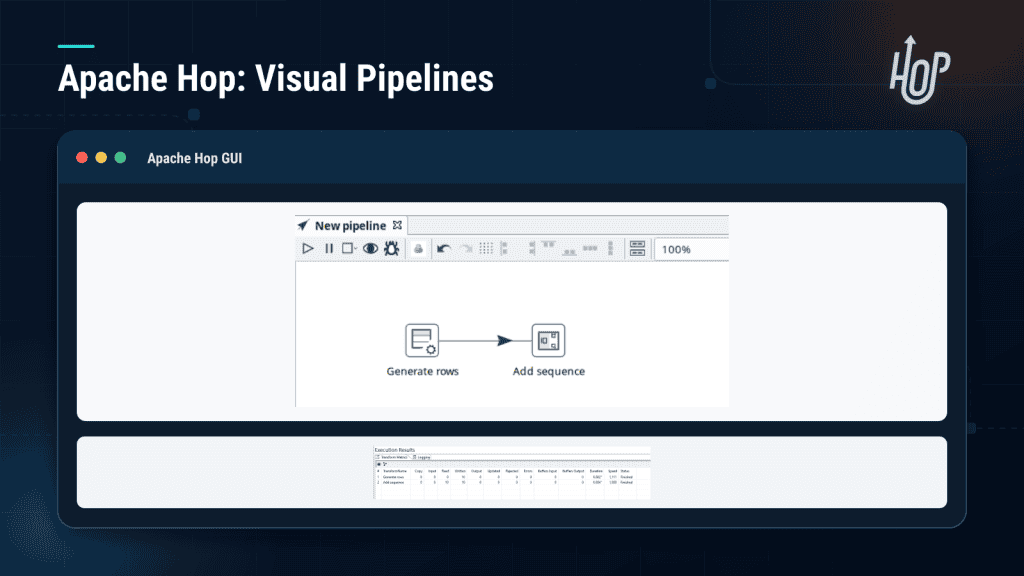Screen dimensions: 1024x576
Task: Click the 100% zoom level field
Action: [692, 249]
